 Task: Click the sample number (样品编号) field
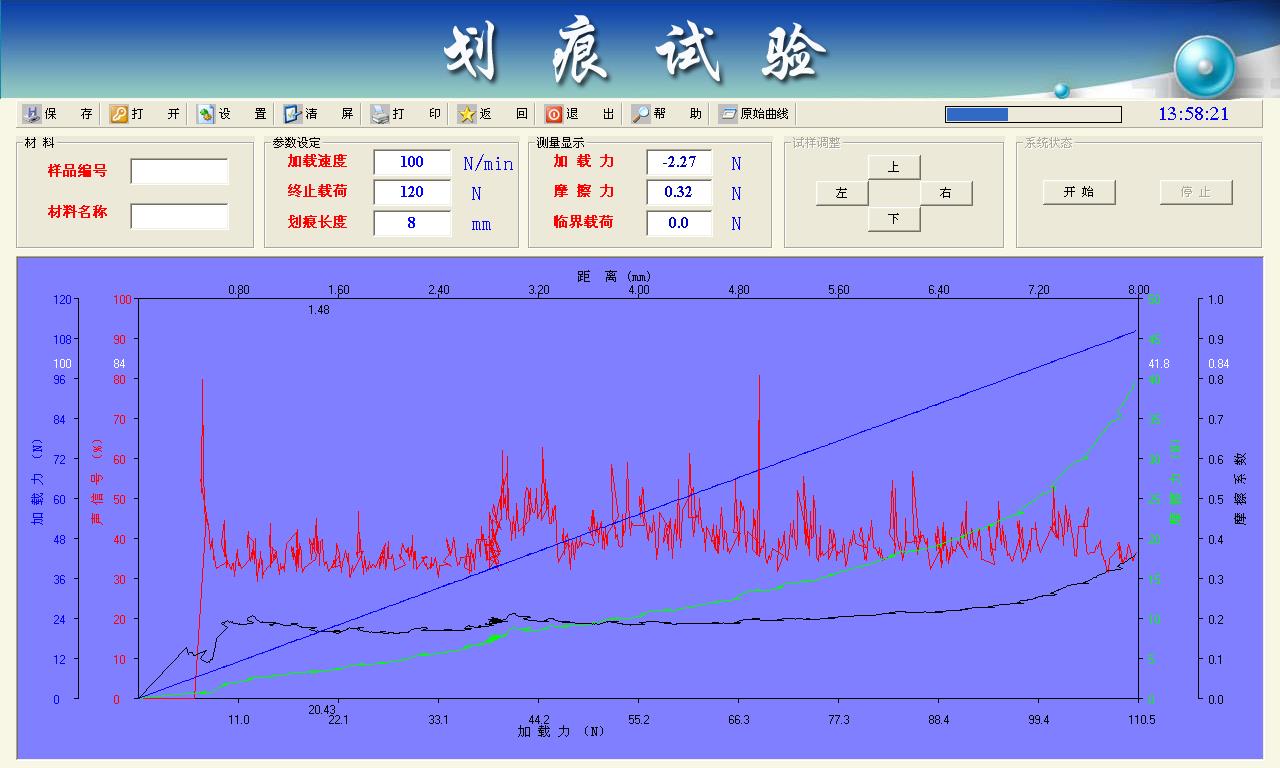click(179, 172)
